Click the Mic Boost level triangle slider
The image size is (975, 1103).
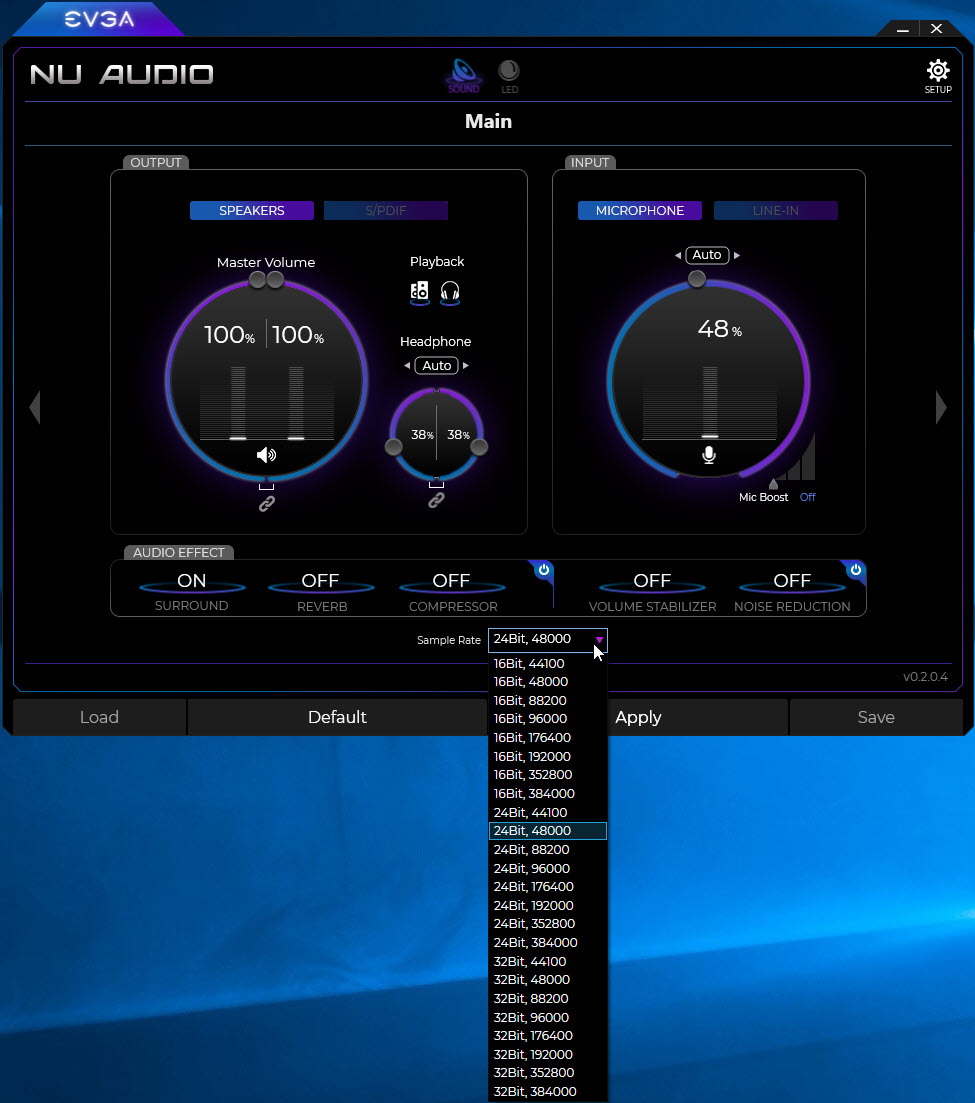[x=774, y=484]
